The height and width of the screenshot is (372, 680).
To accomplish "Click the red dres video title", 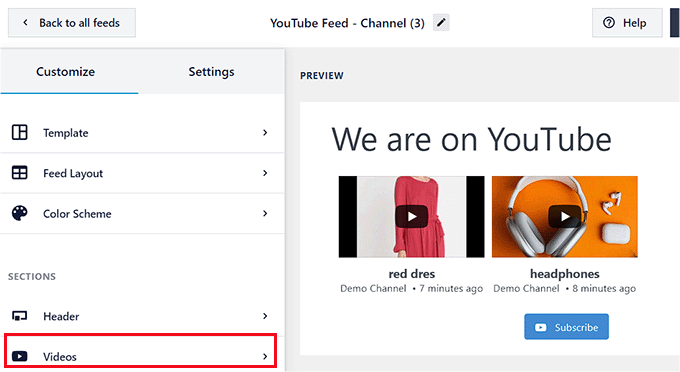I will click(412, 274).
